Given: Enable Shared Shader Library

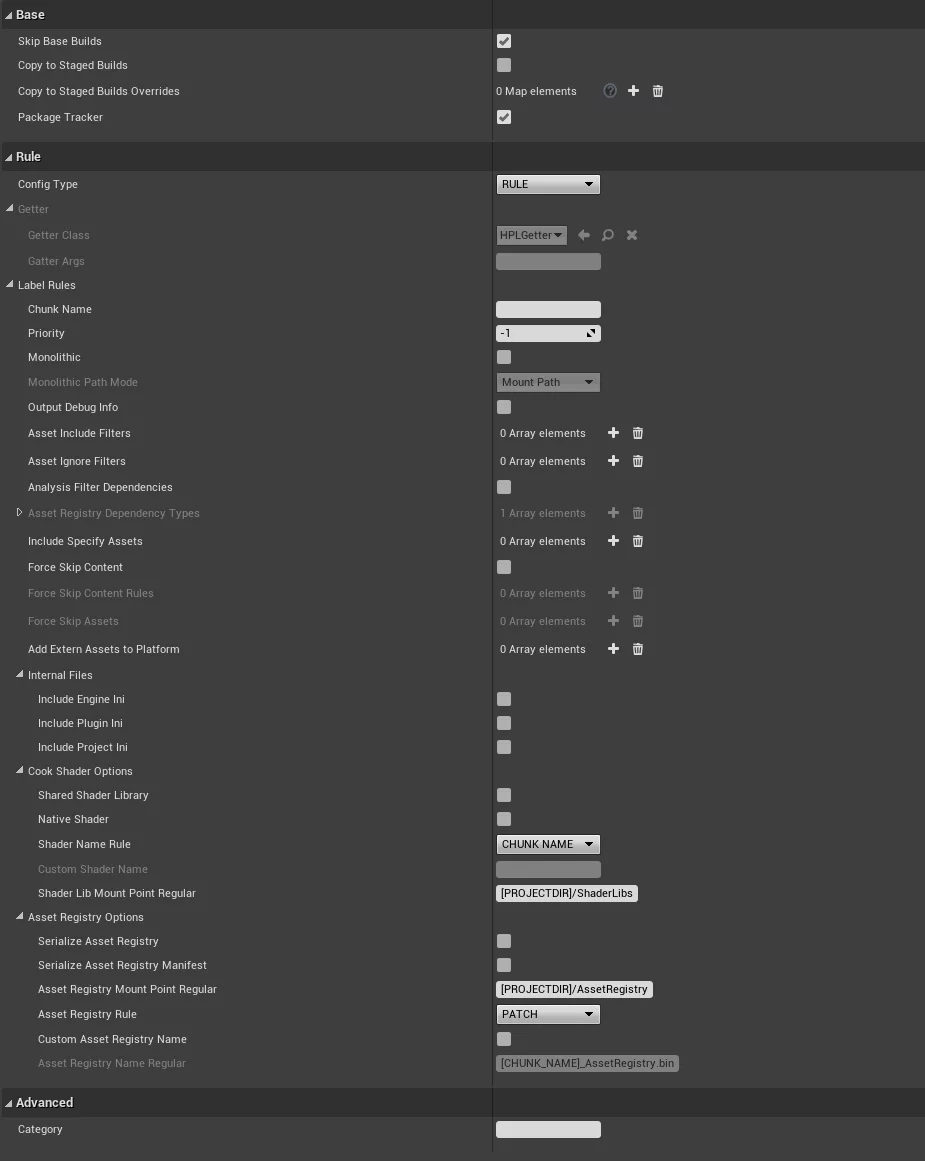Looking at the screenshot, I should pyautogui.click(x=504, y=794).
